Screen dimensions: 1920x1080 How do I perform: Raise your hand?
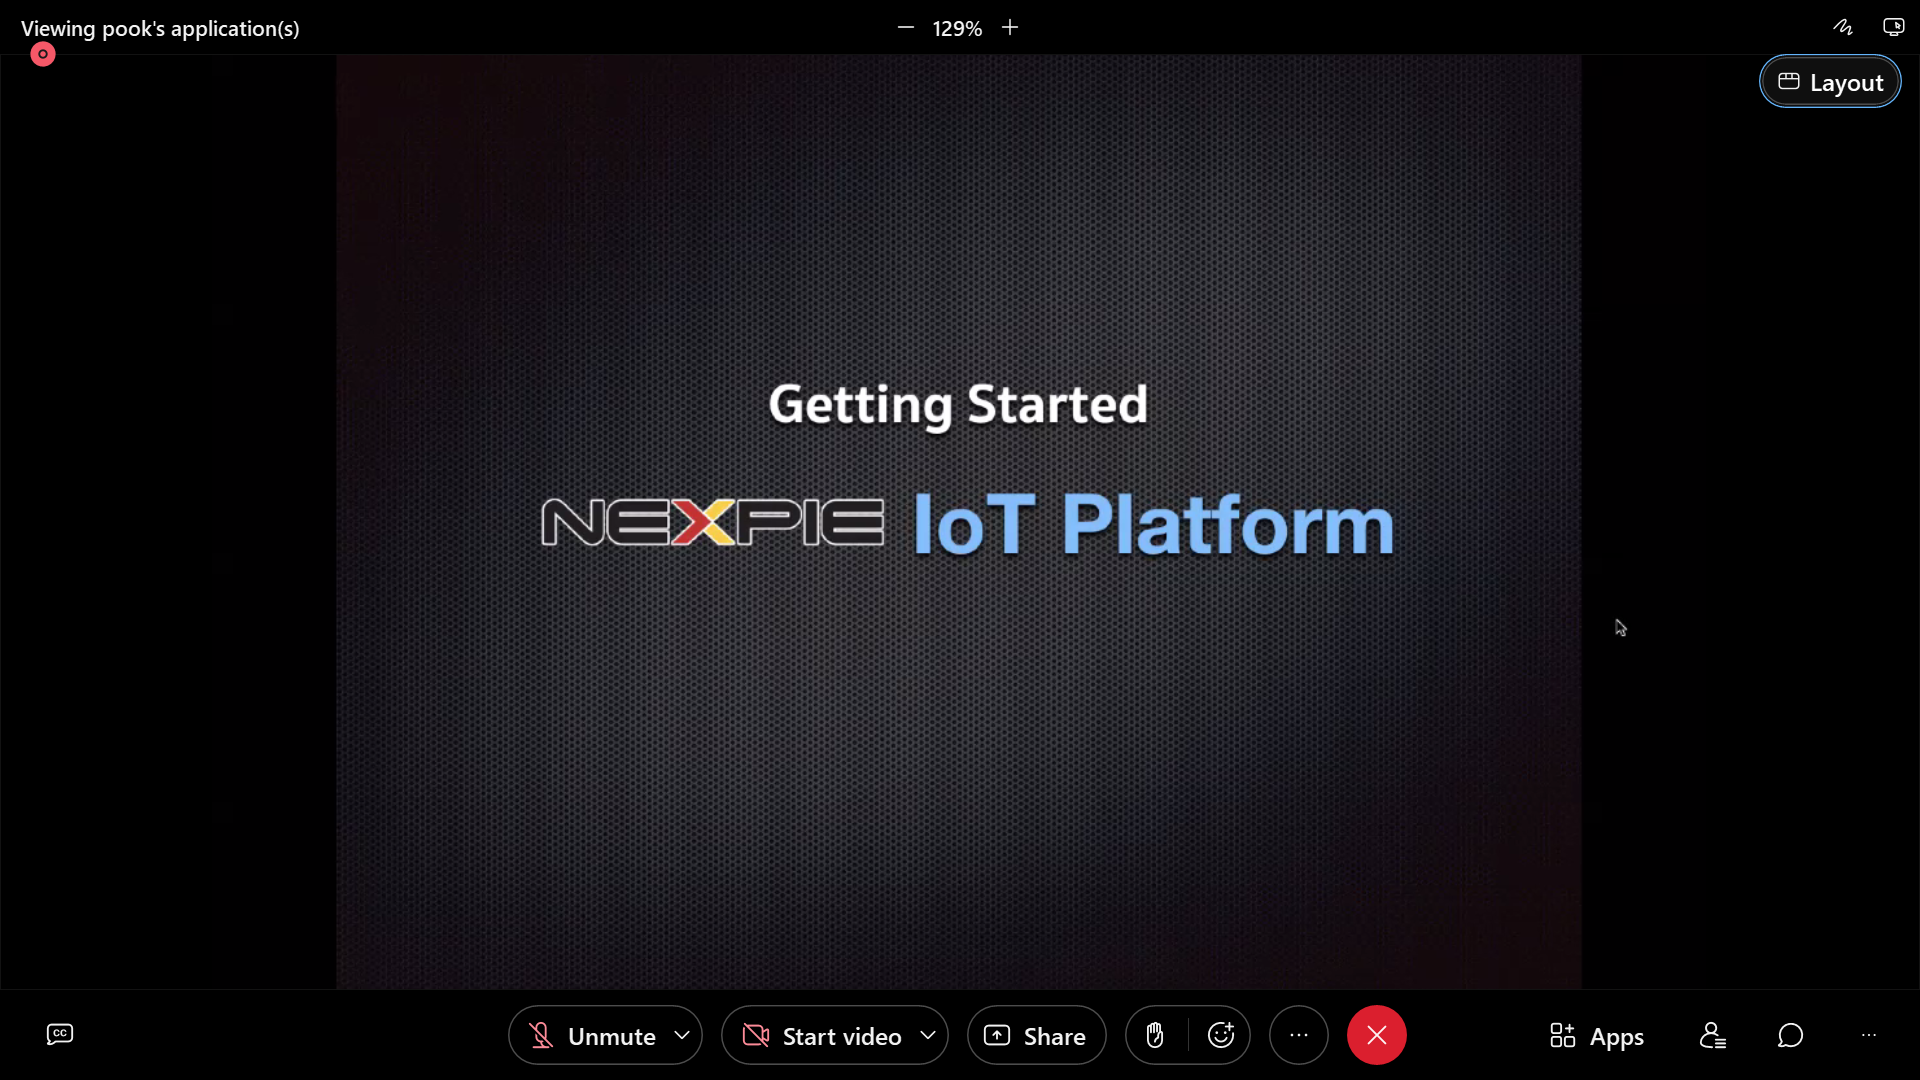pos(1155,1035)
